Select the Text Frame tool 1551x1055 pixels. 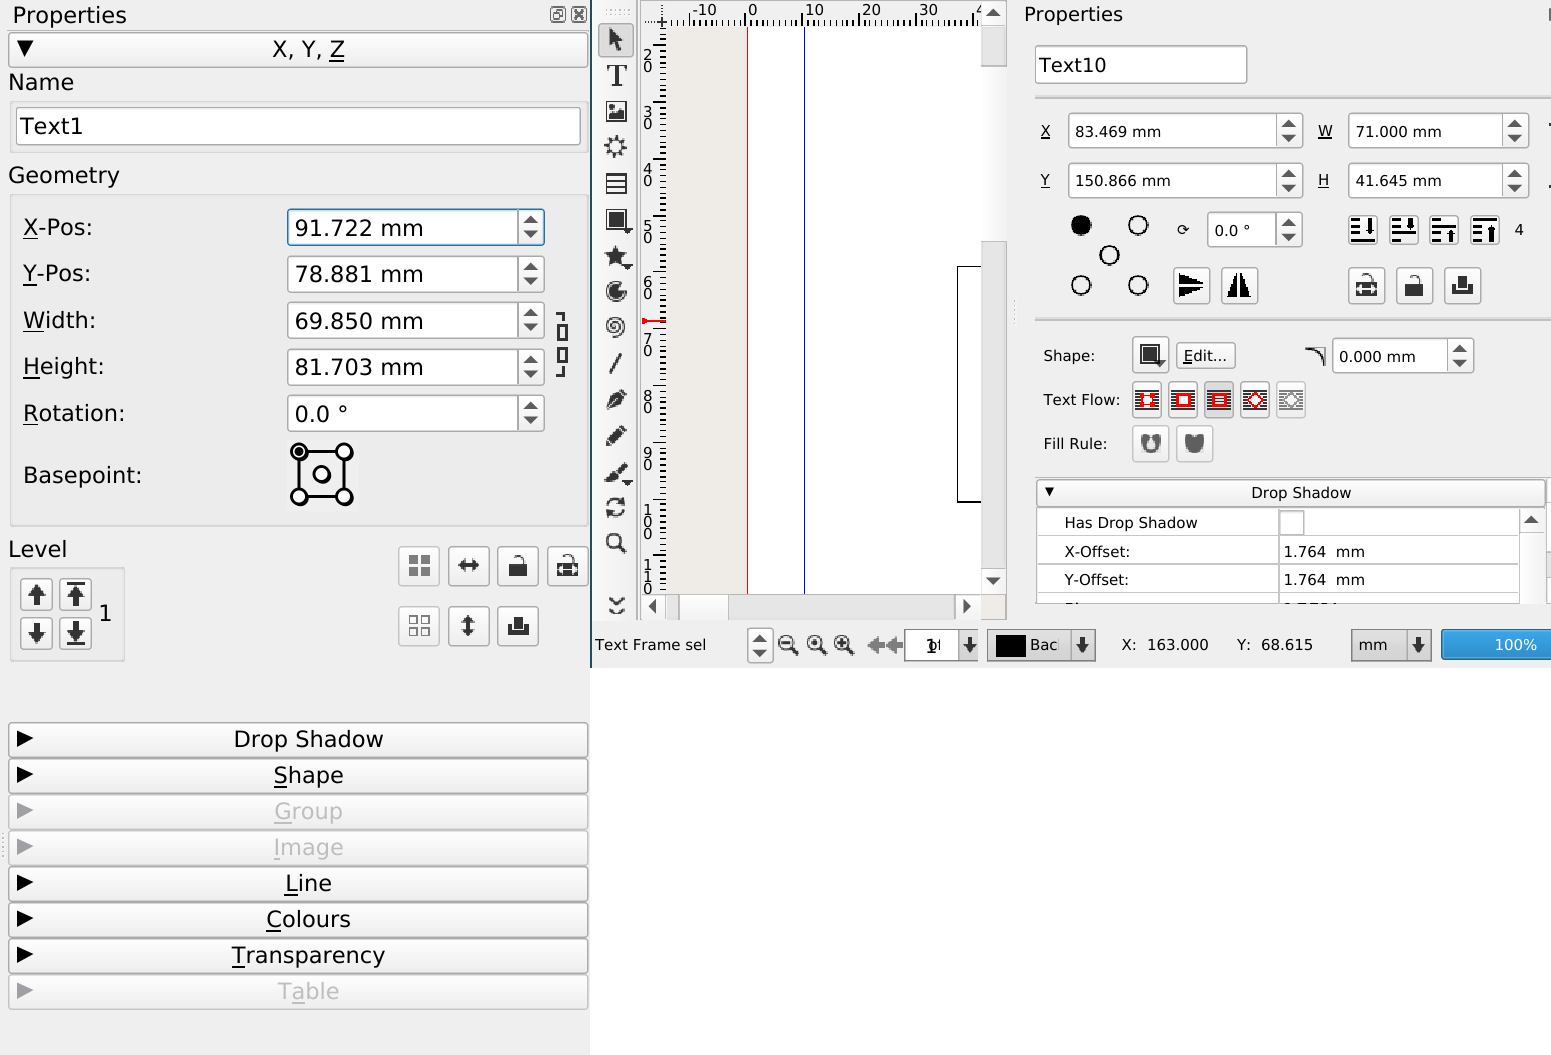(616, 76)
